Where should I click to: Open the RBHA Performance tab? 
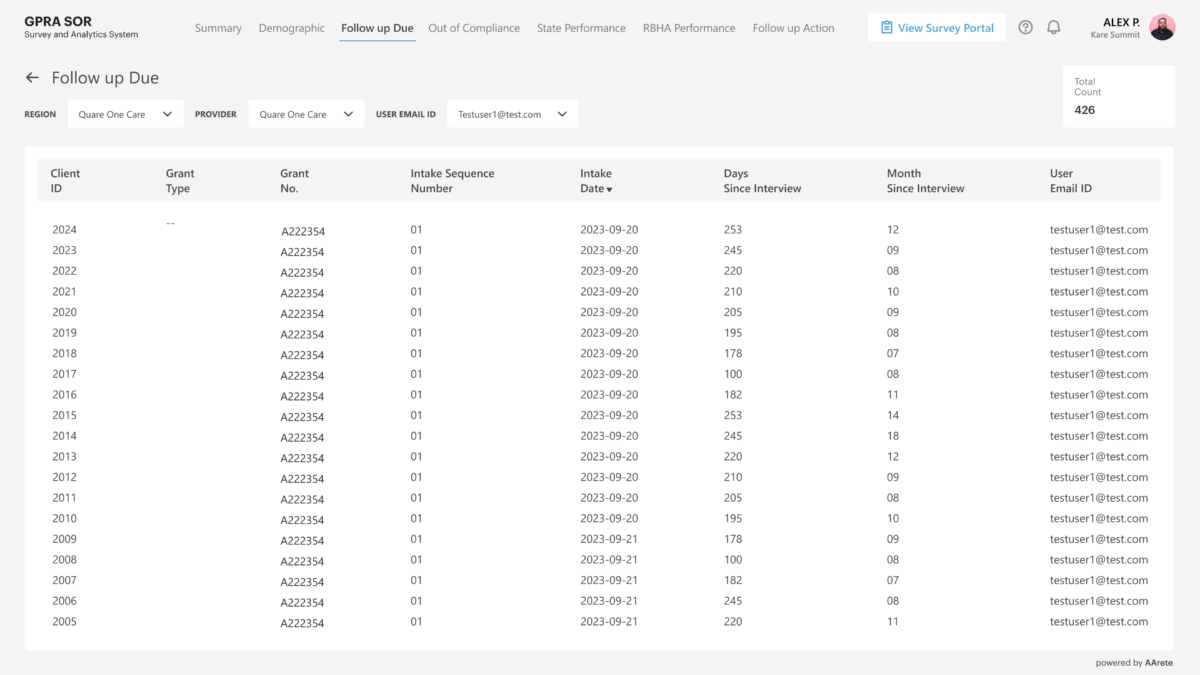(689, 28)
